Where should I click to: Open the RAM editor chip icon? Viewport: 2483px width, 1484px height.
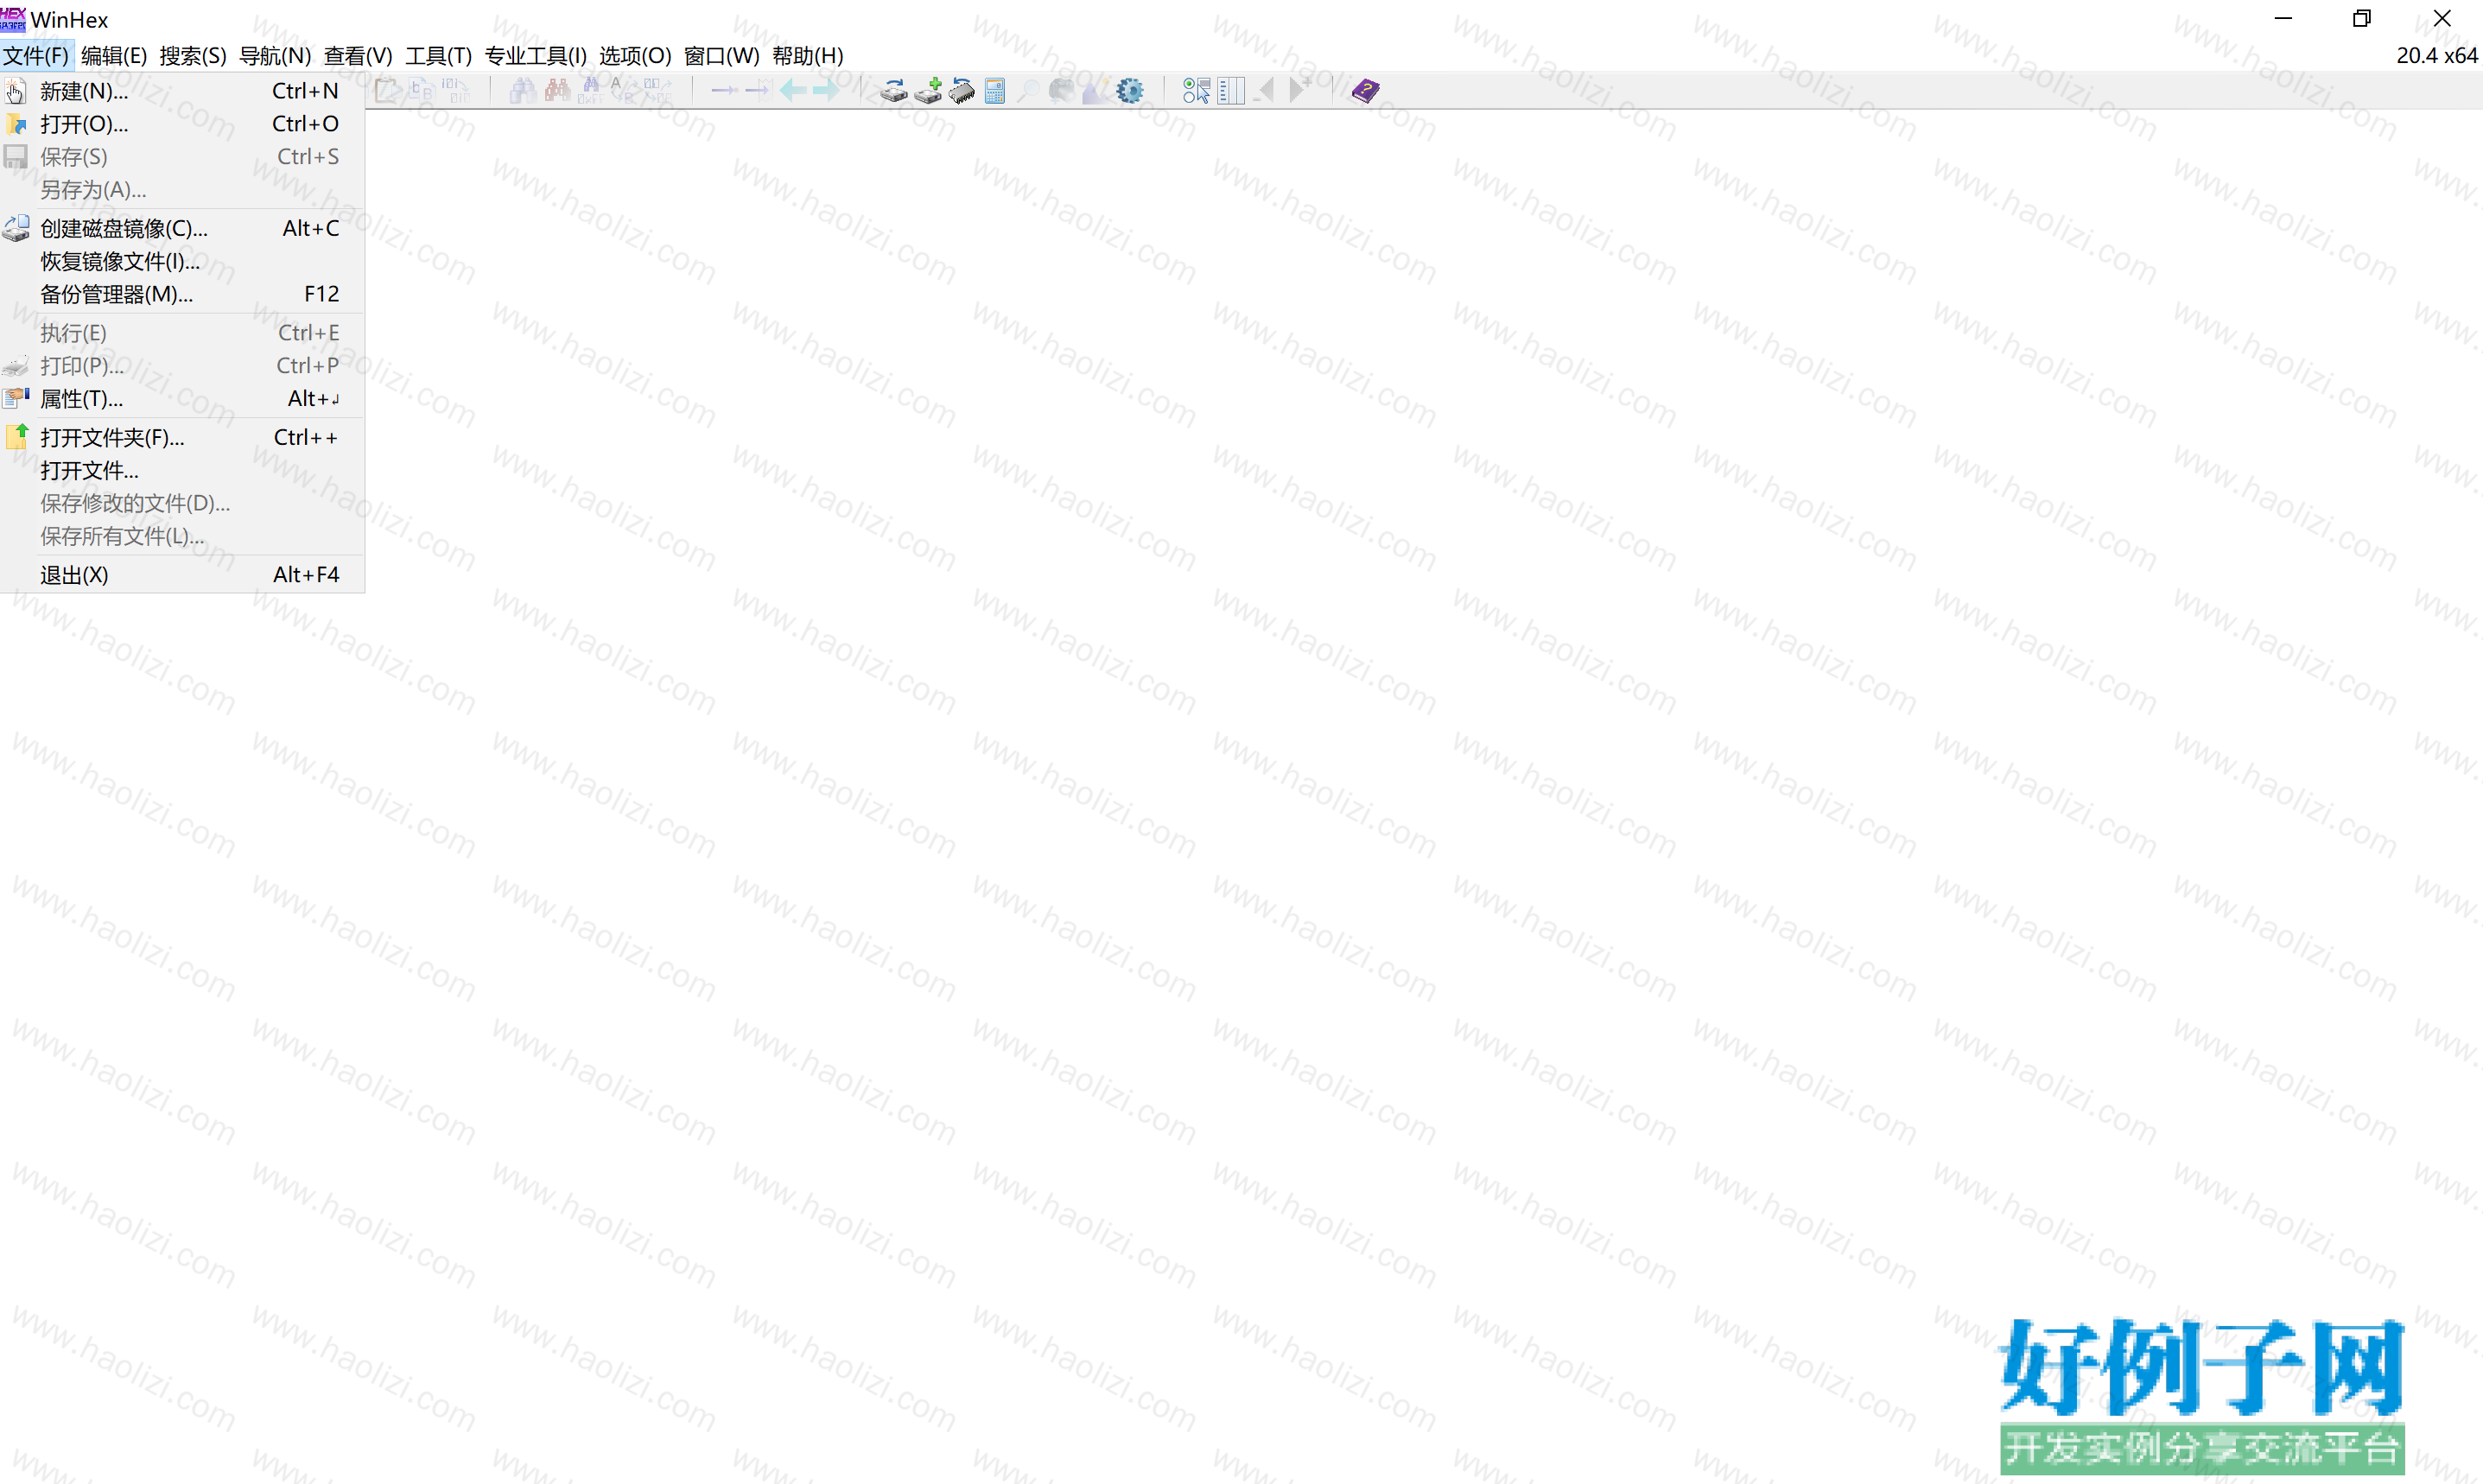(962, 91)
